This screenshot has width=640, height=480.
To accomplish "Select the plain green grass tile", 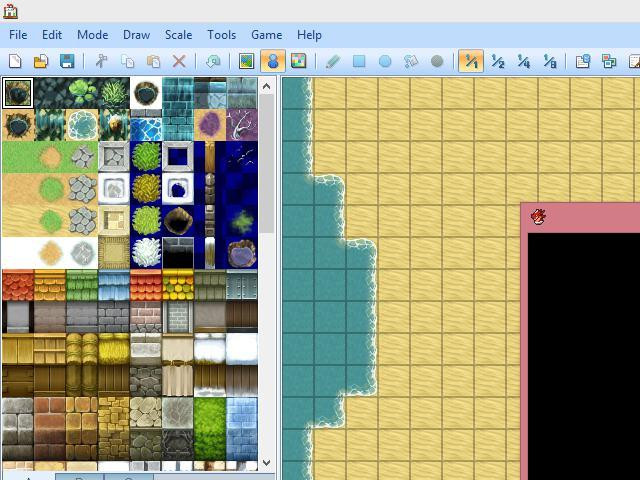I will pos(18,157).
